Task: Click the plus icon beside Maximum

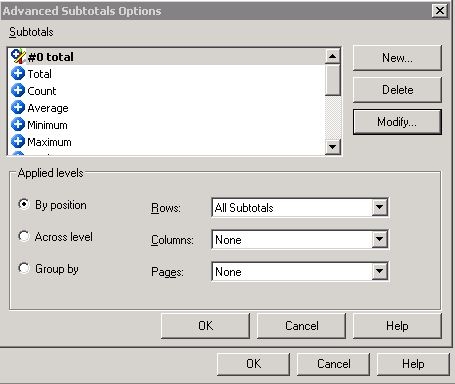Action: coord(18,141)
